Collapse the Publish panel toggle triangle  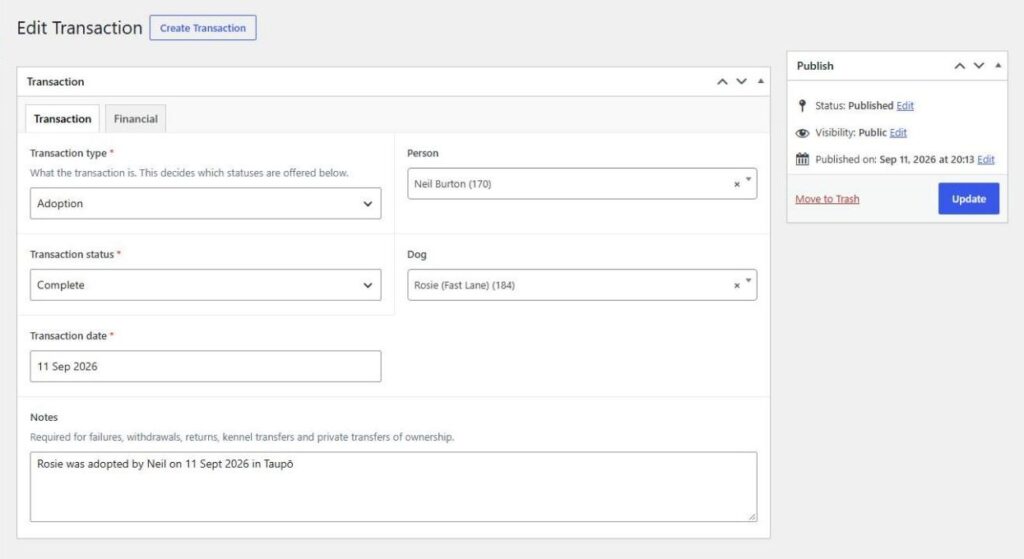[x=998, y=65]
